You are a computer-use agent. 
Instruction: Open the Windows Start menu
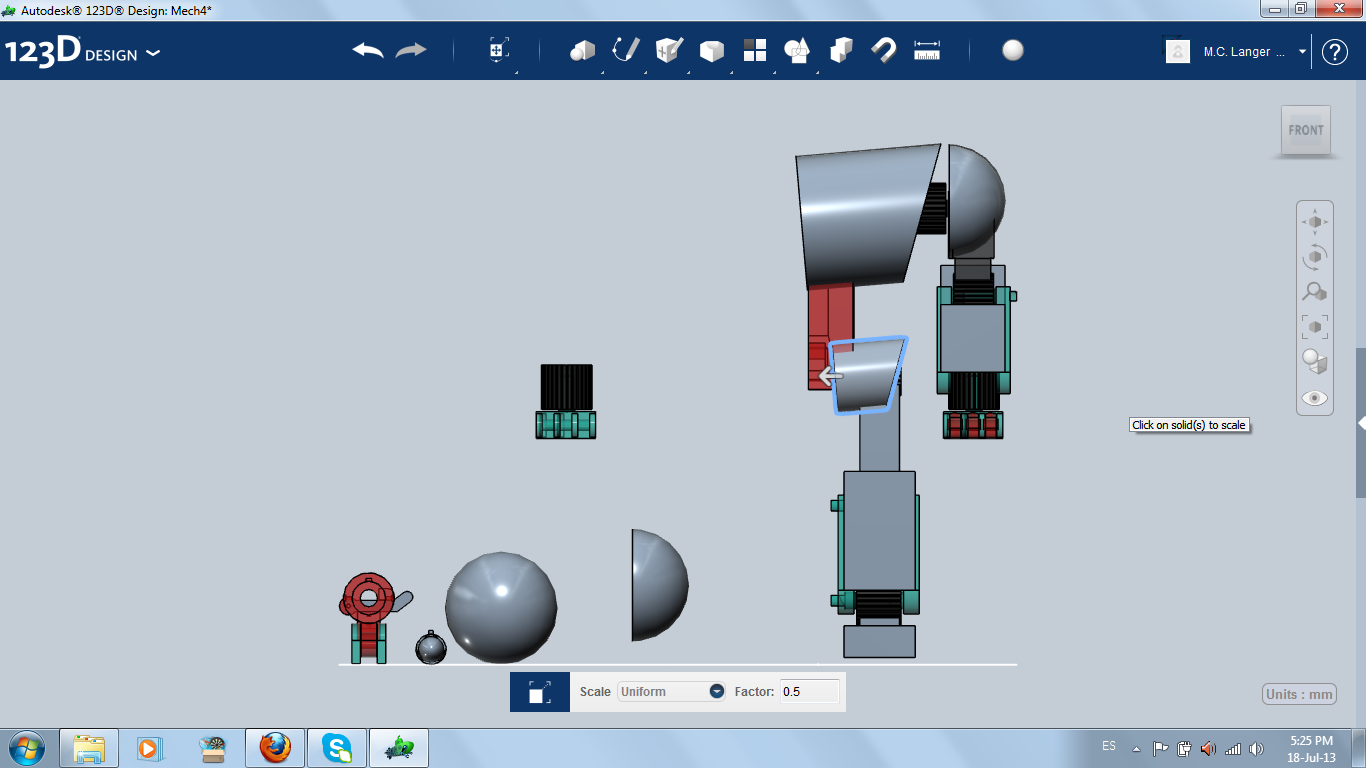[26, 748]
